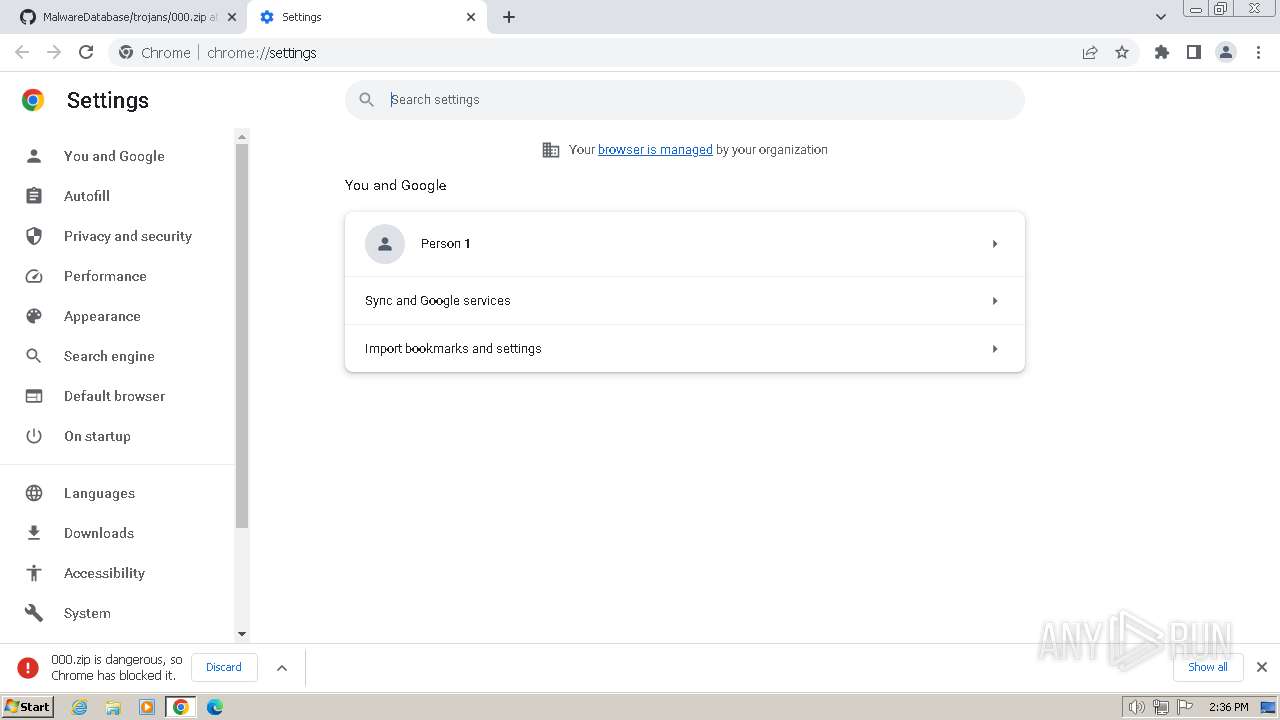Click the taskbar clock showing 2:36 PM
1280x720 pixels.
tap(1229, 707)
